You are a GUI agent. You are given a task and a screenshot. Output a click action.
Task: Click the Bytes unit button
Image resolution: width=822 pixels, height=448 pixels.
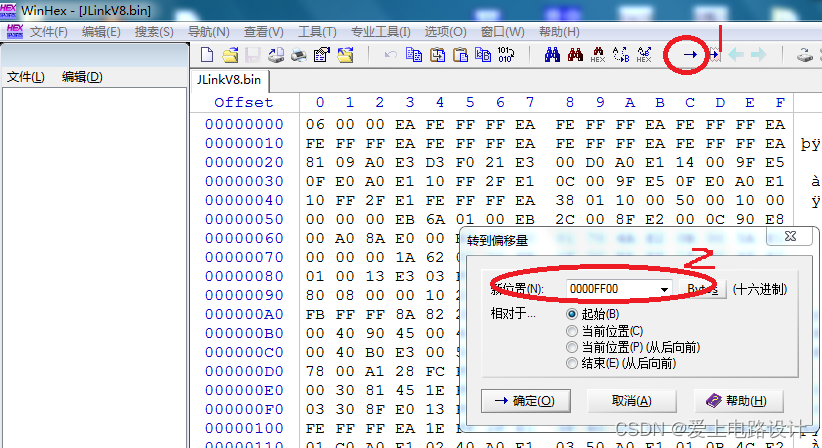tap(702, 289)
